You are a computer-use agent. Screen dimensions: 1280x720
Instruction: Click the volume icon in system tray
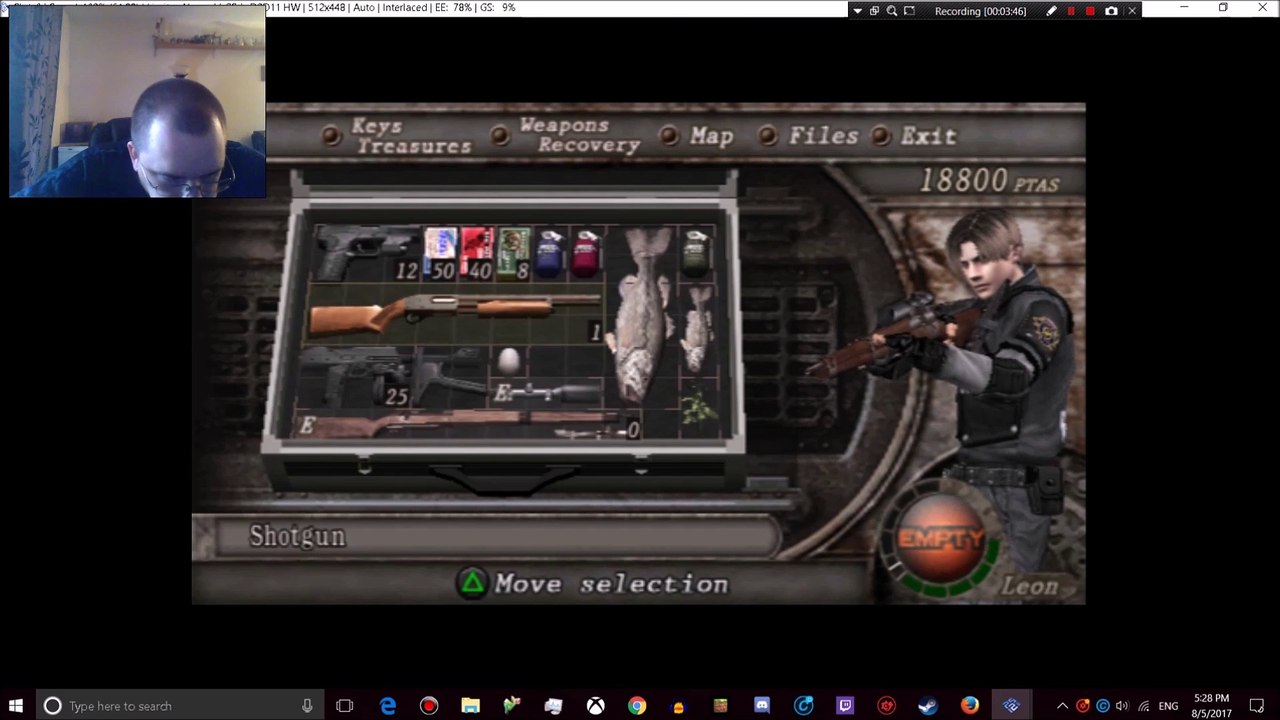point(1122,706)
